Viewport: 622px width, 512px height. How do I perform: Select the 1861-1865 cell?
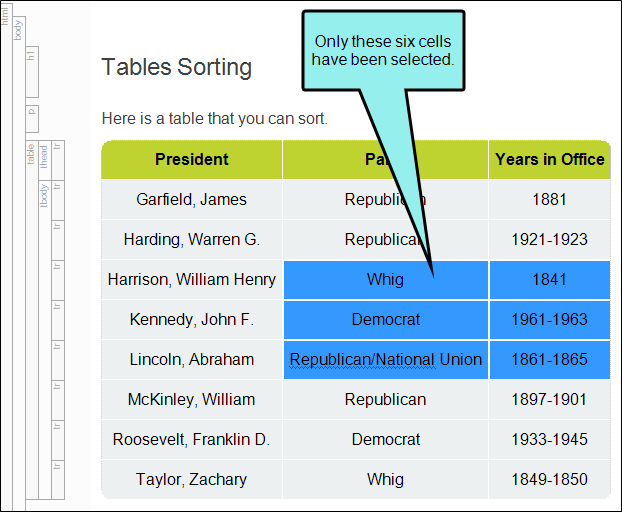coord(550,360)
